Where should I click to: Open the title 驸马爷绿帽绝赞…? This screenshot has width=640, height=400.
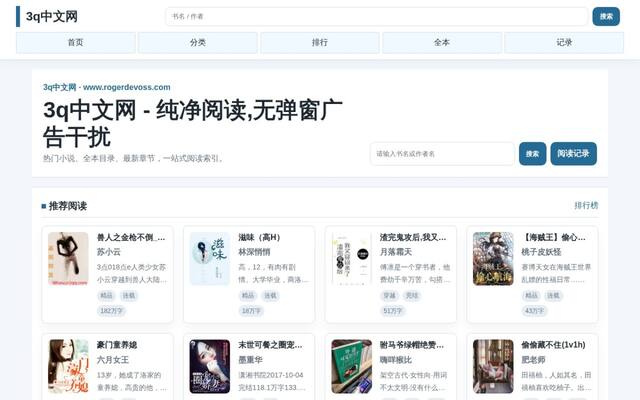tap(412, 345)
